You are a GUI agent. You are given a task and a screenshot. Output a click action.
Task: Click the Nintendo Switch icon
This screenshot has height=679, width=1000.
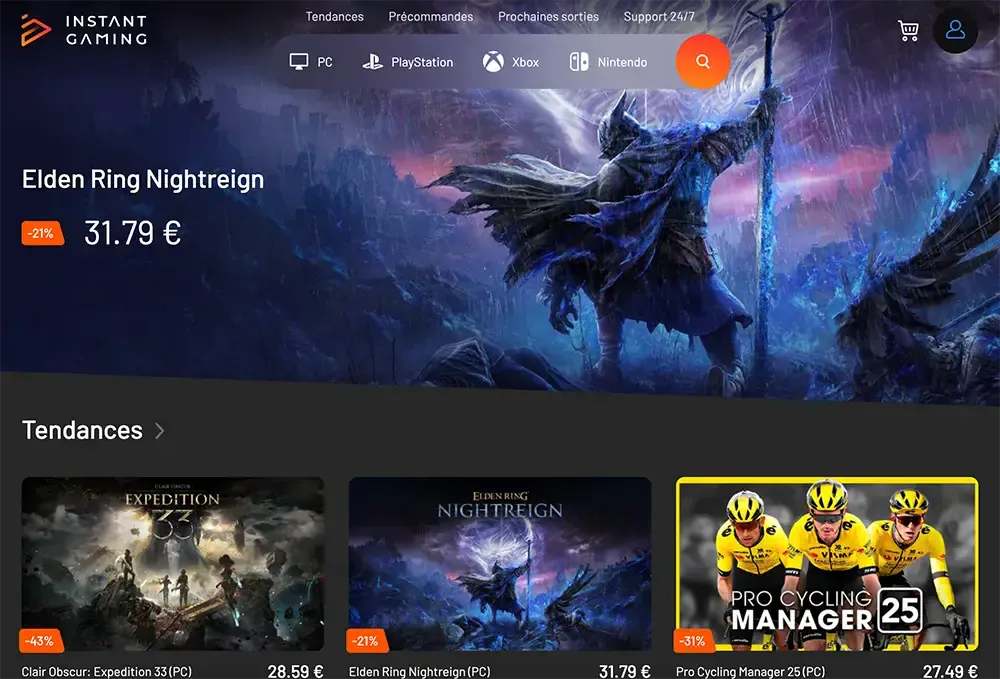[579, 62]
